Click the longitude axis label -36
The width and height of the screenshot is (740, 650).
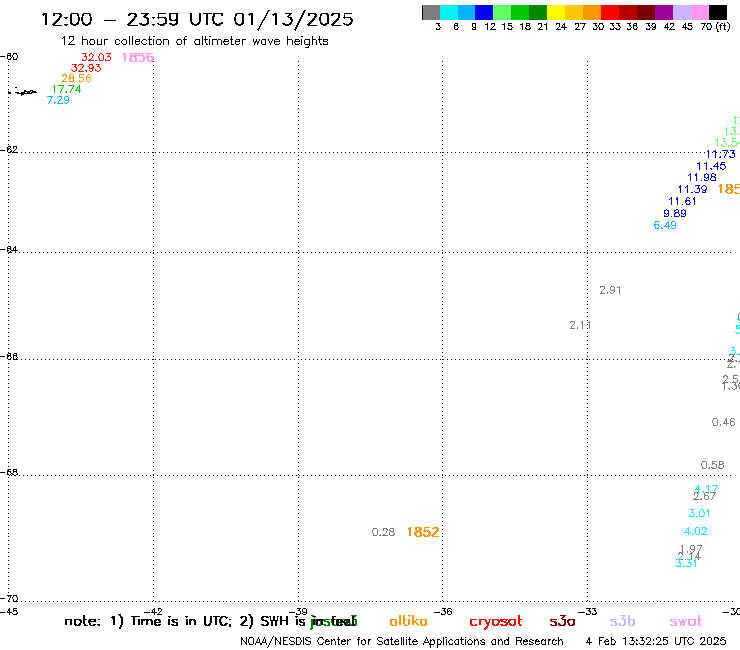(443, 612)
